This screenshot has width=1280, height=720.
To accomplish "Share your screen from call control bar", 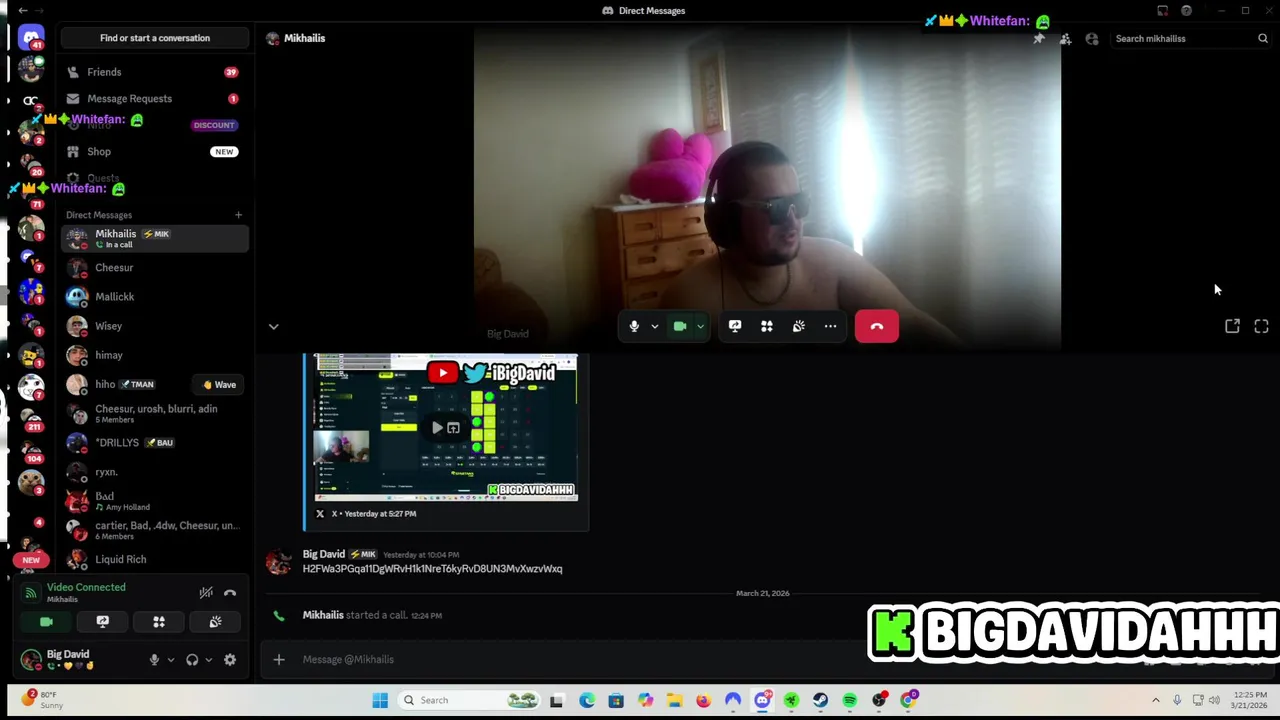I will (x=735, y=326).
